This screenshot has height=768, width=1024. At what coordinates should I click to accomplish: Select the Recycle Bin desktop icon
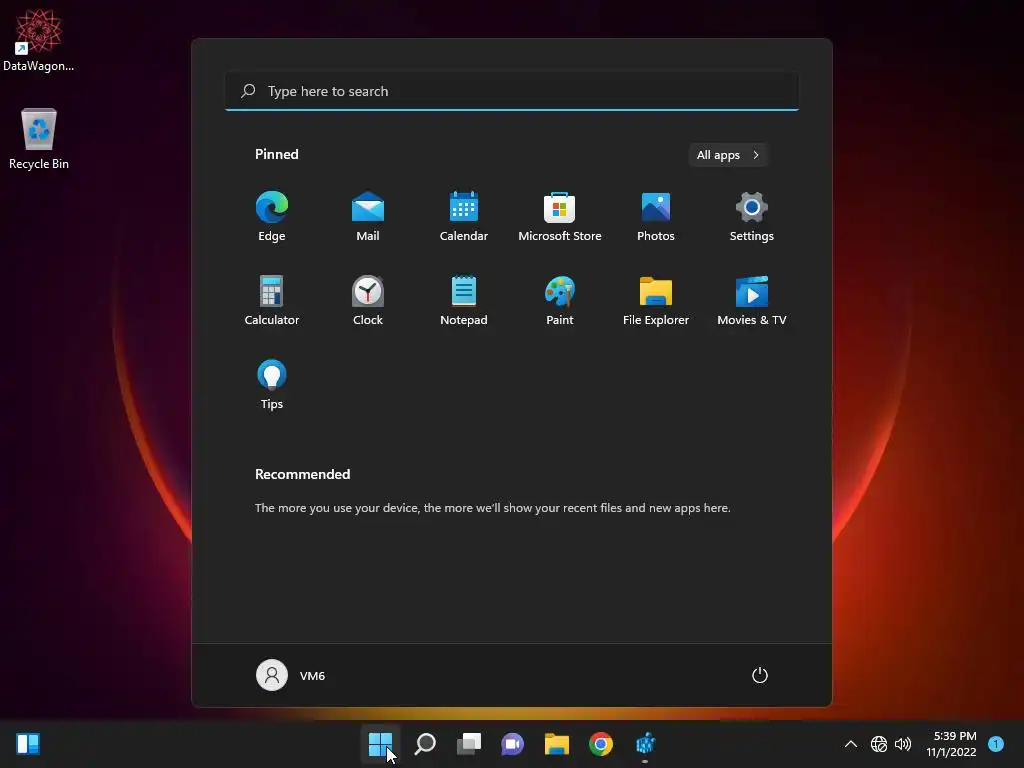click(39, 138)
